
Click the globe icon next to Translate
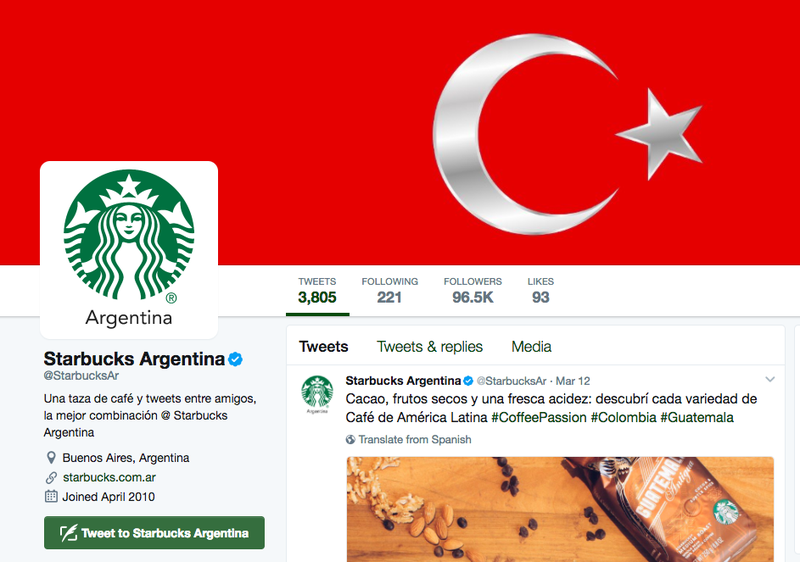pos(351,440)
